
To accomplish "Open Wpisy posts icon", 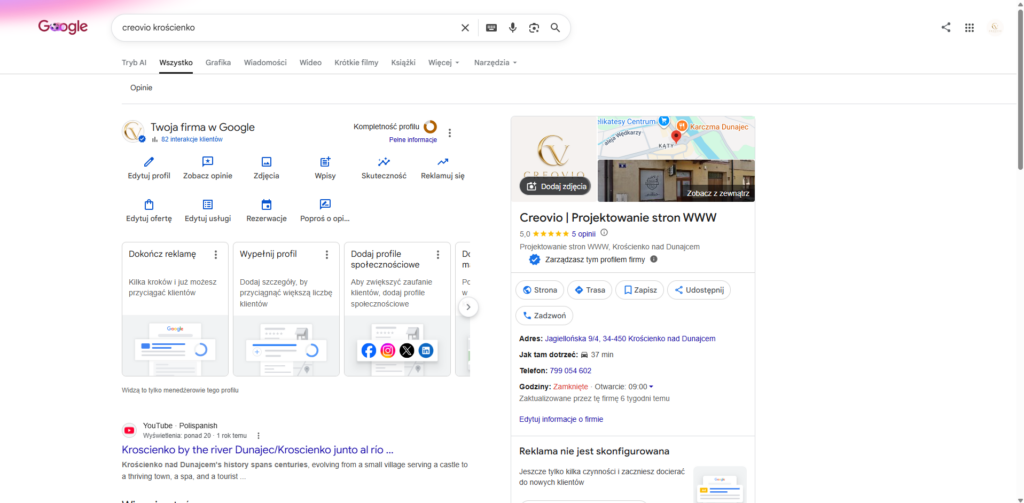I will click(325, 161).
